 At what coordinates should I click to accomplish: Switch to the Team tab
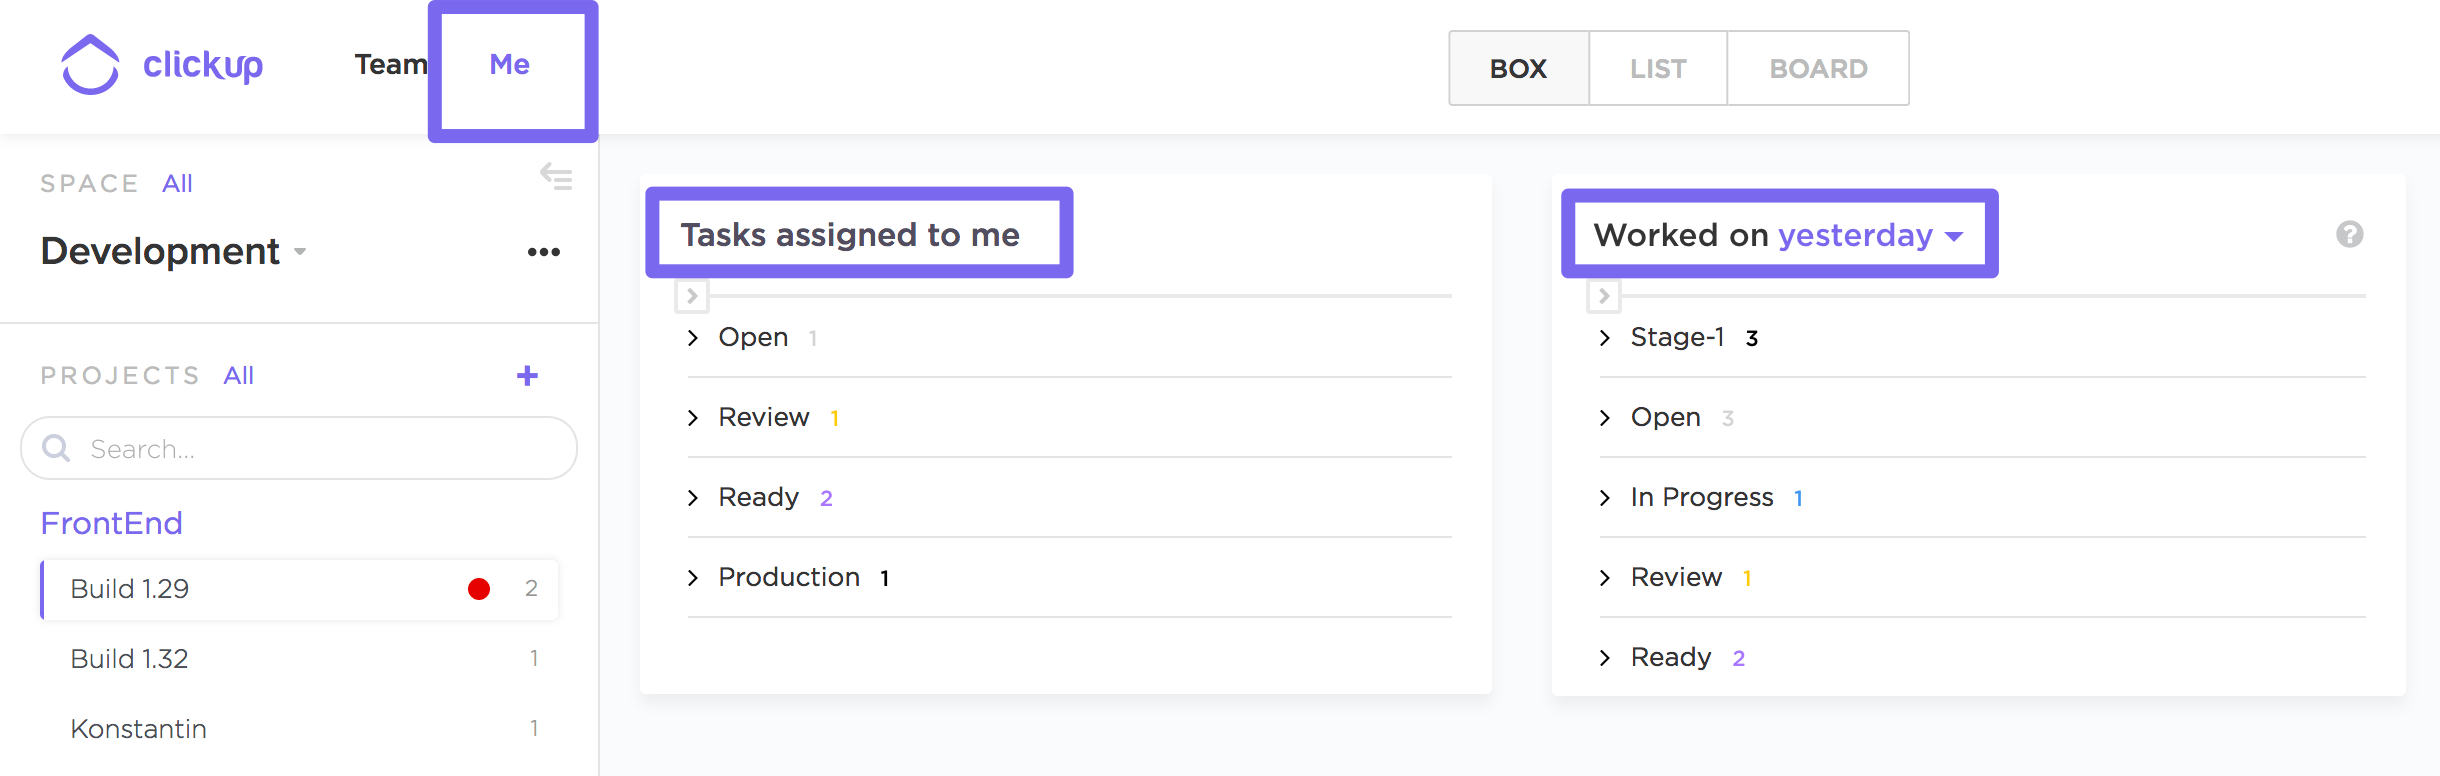coord(390,65)
